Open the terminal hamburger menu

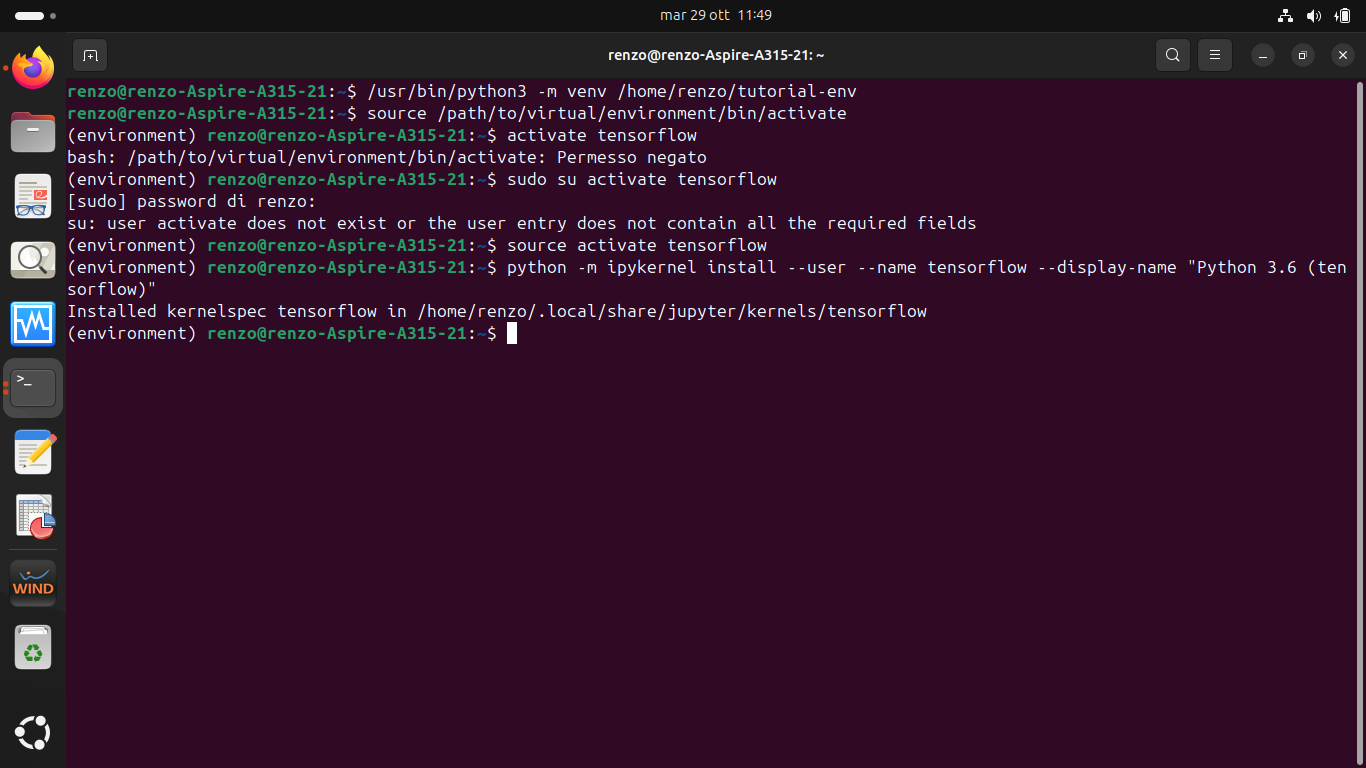tap(1215, 55)
